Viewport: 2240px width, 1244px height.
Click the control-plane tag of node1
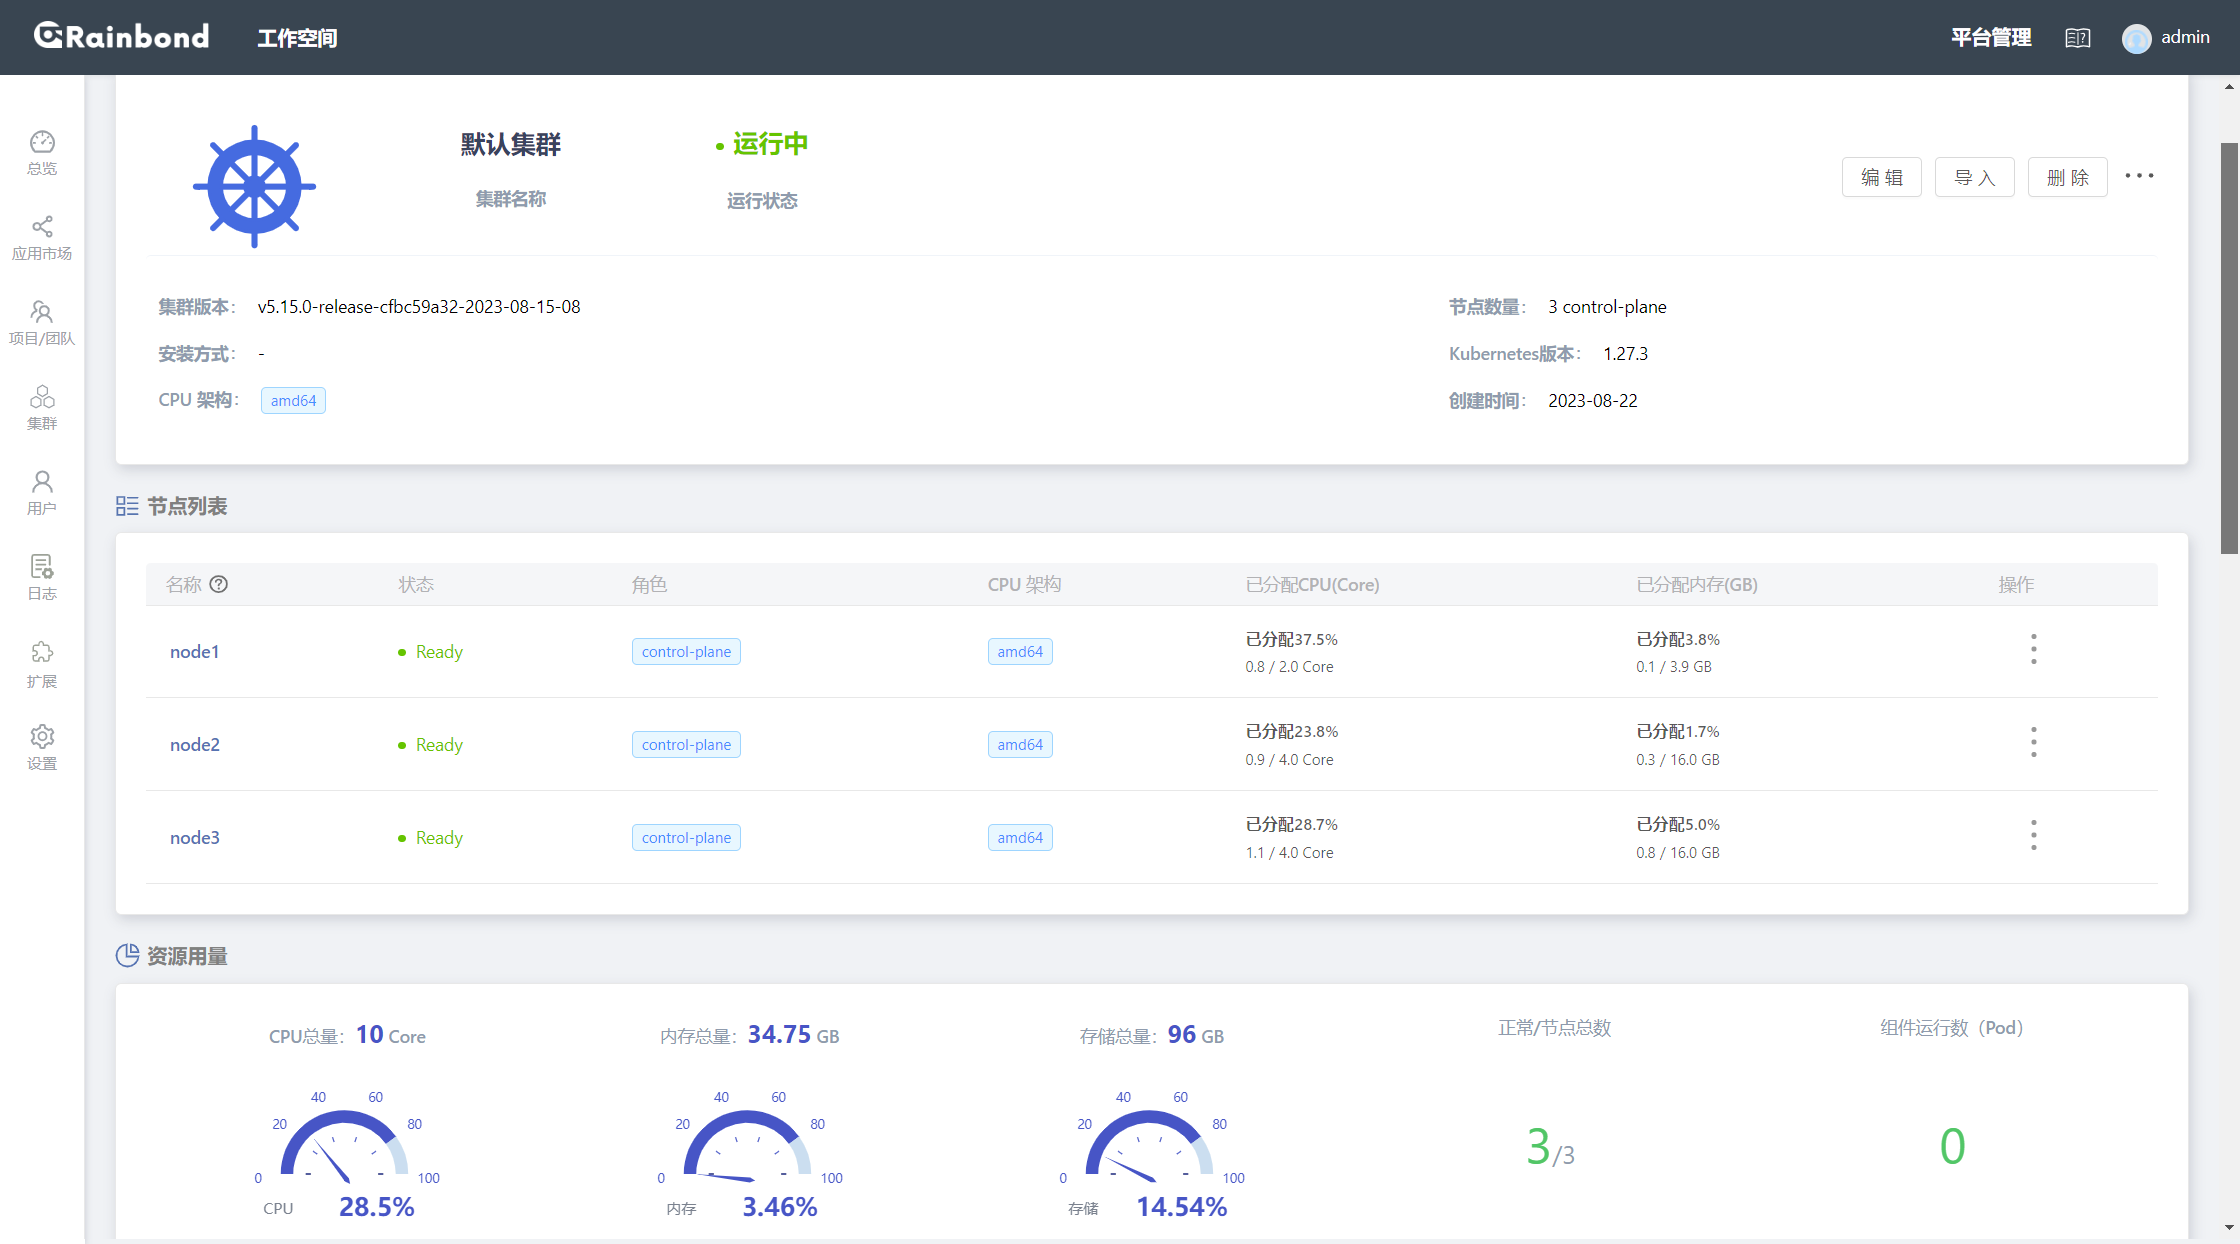686,651
